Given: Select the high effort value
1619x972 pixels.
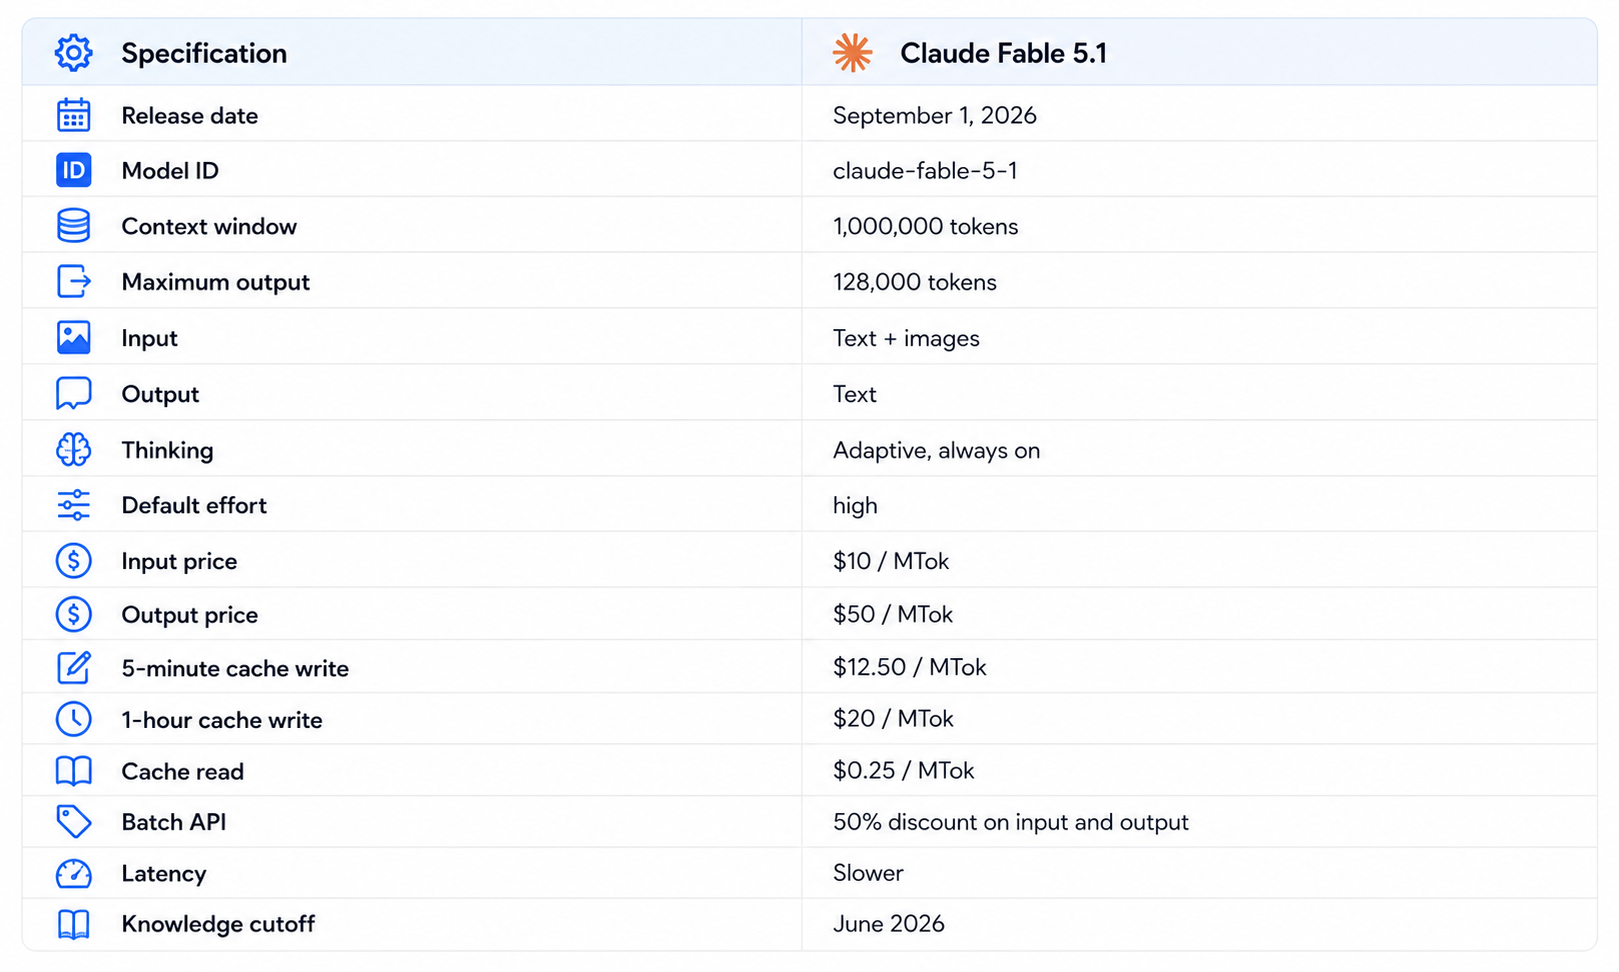Looking at the screenshot, I should pyautogui.click(x=855, y=506).
